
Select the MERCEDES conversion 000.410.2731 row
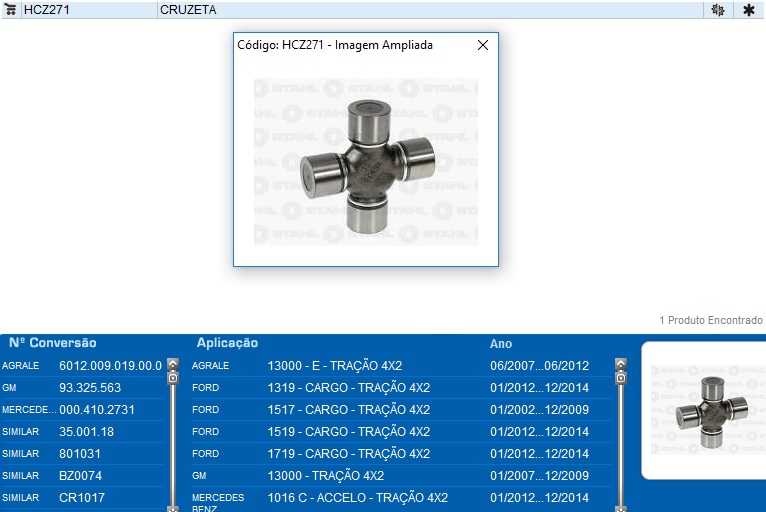83,410
